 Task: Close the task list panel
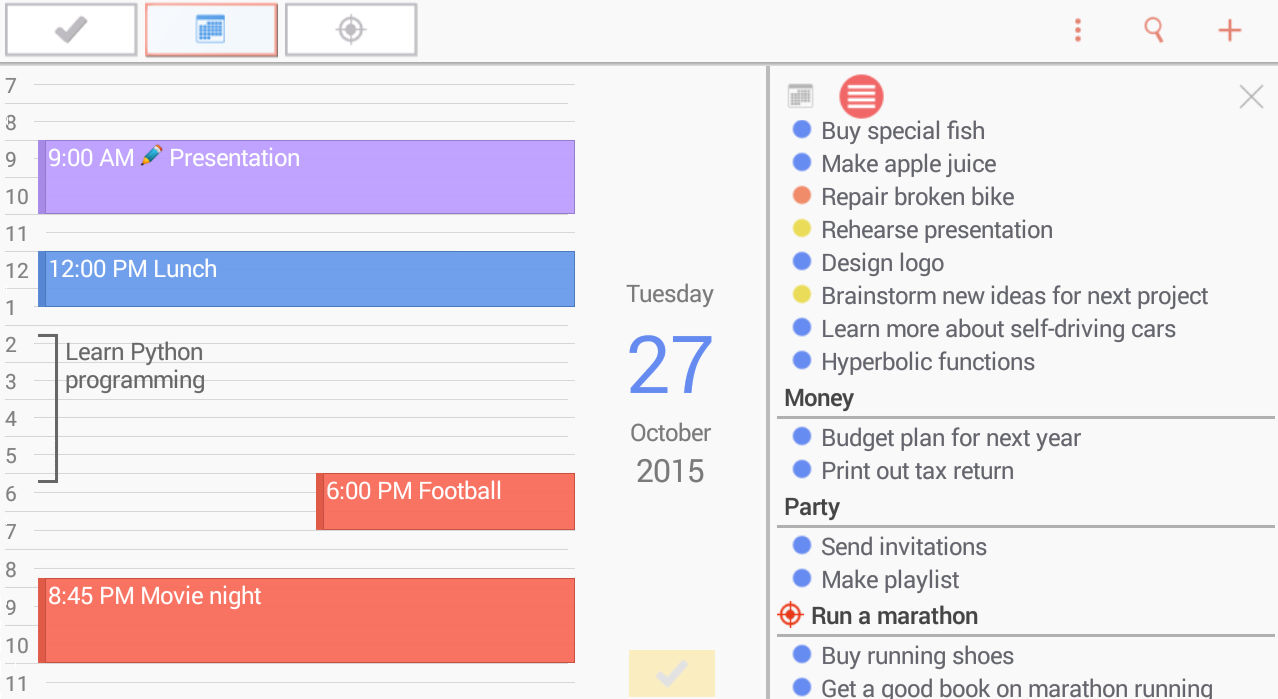point(1251,97)
